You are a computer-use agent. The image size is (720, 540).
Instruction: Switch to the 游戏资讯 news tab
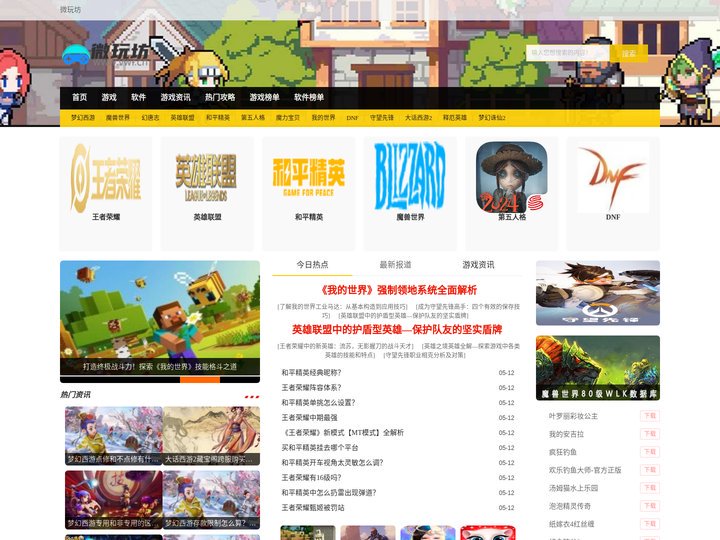click(478, 264)
